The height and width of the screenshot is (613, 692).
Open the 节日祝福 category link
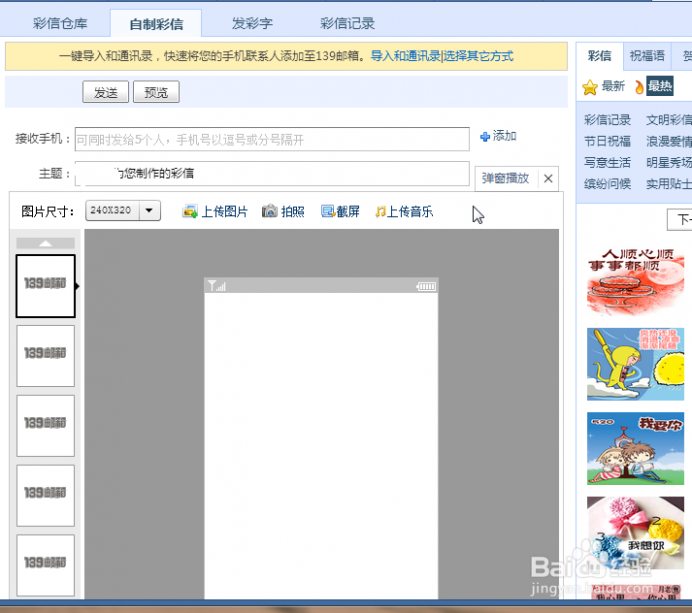point(607,141)
